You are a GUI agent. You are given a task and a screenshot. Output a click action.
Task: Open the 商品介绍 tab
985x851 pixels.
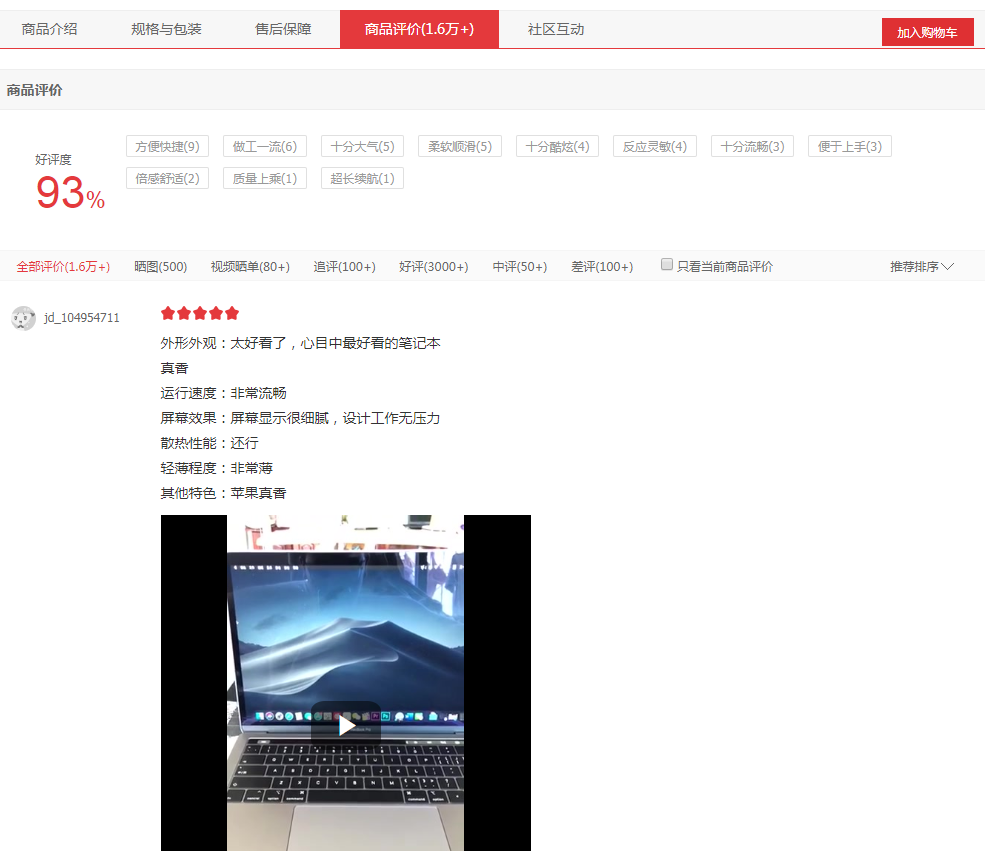49,29
